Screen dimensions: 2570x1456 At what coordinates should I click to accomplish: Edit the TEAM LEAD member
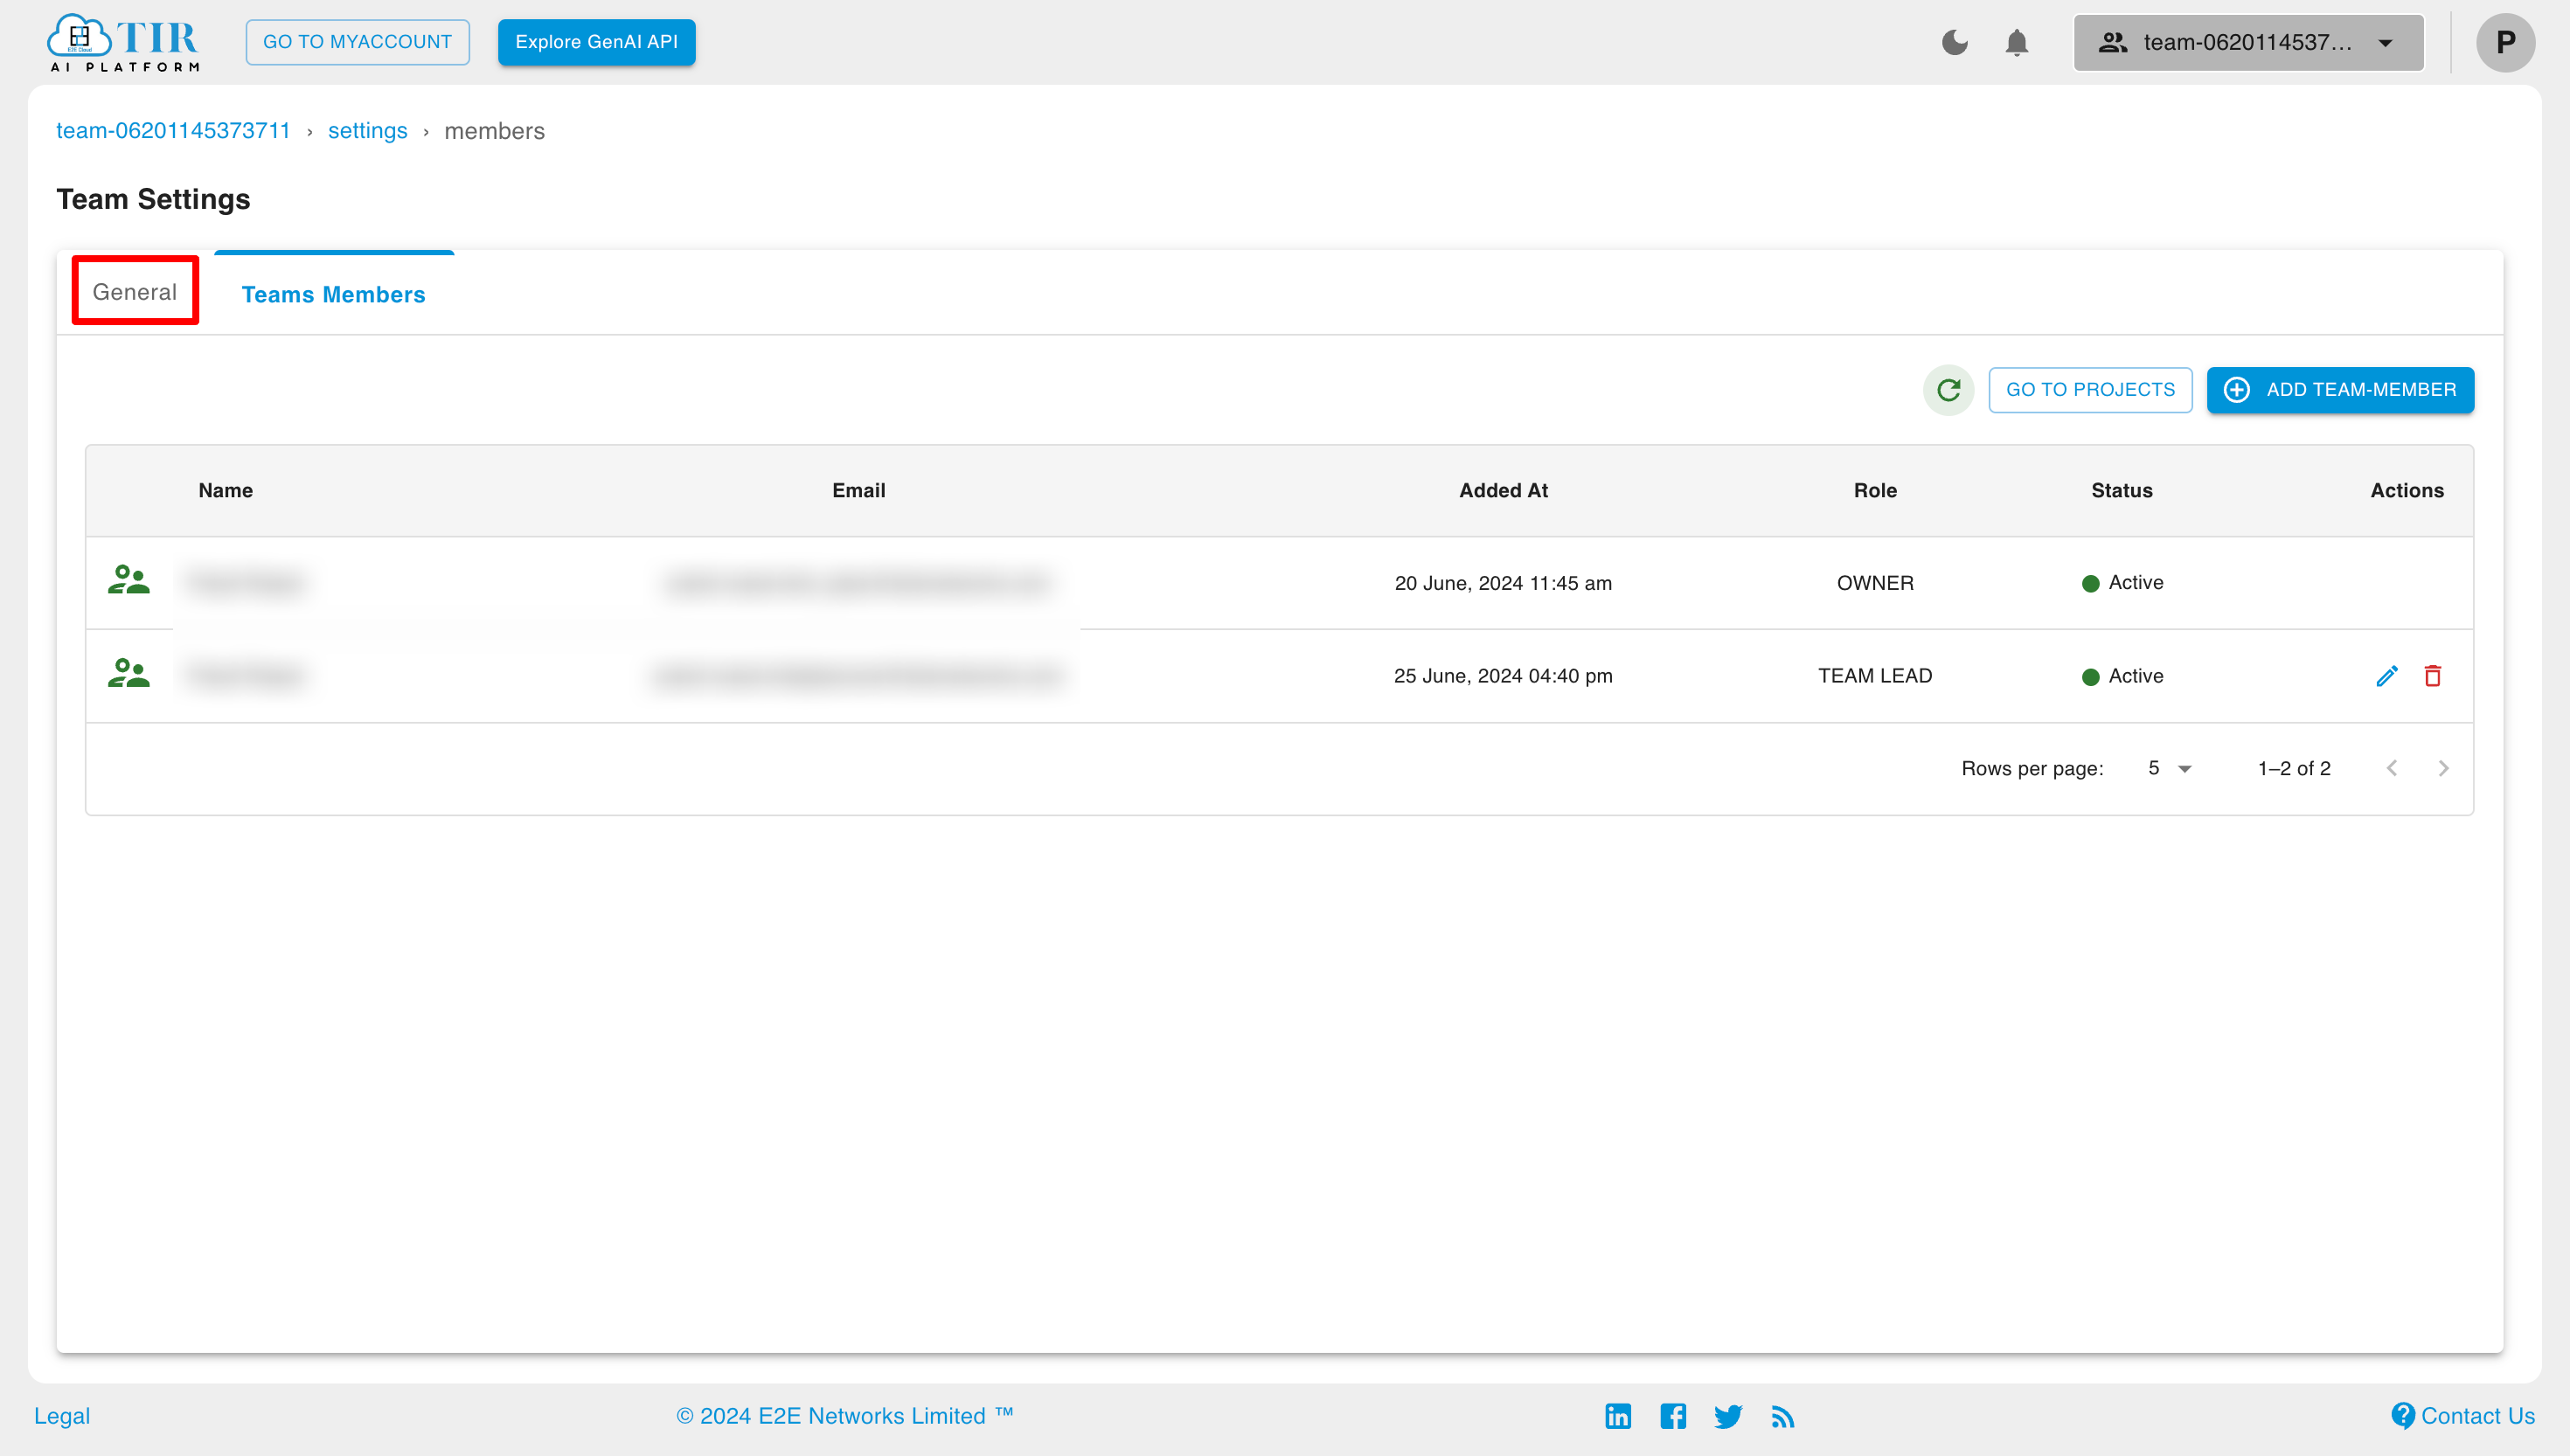coord(2386,676)
